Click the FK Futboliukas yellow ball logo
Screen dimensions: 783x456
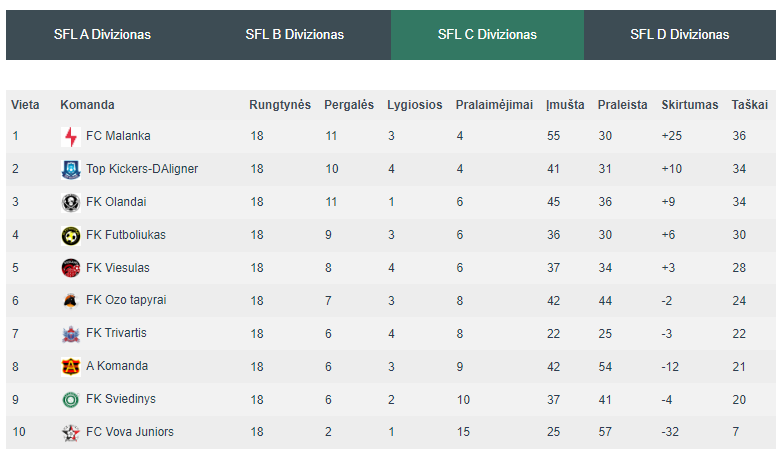[70, 236]
